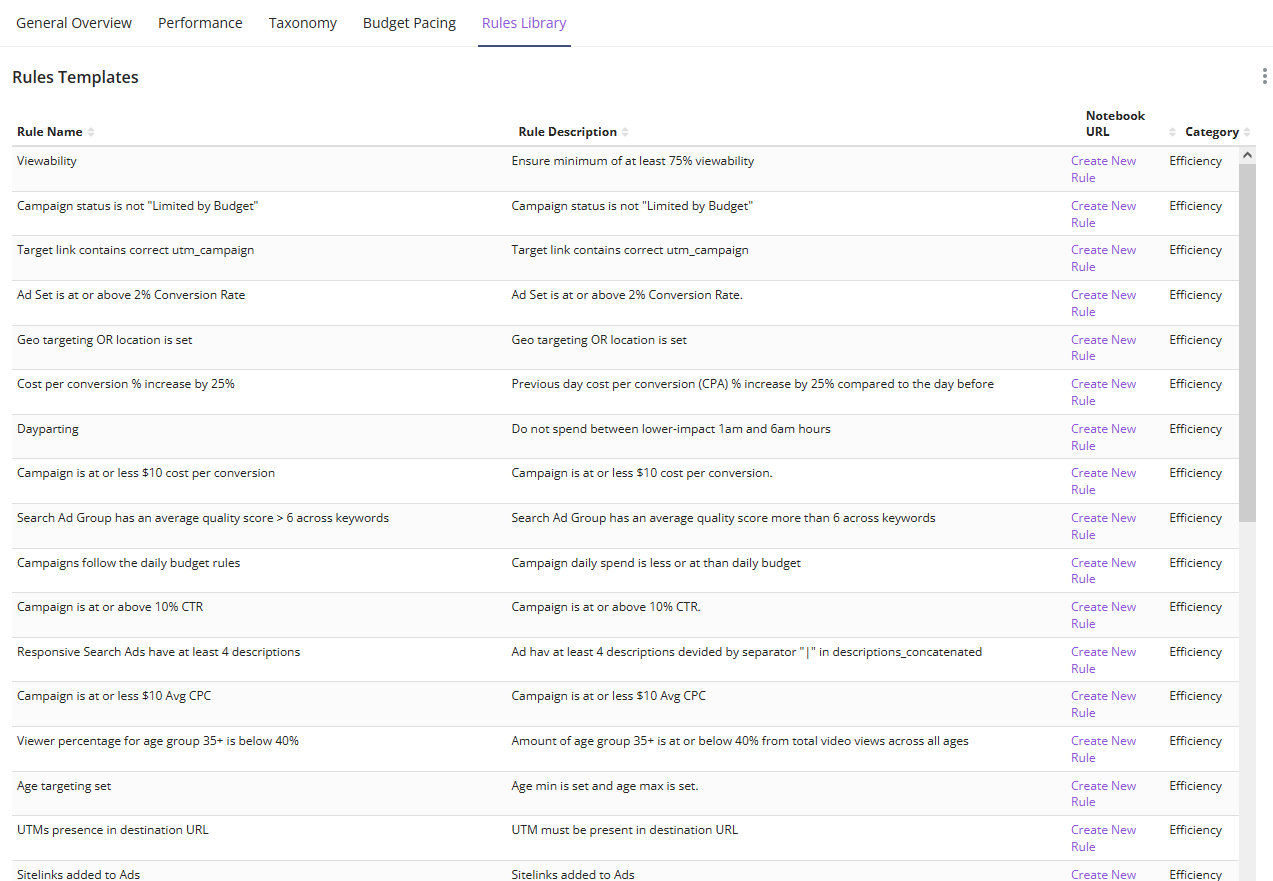This screenshot has height=881, width=1273.
Task: Go to the Taxonomy tab
Action: coord(302,23)
